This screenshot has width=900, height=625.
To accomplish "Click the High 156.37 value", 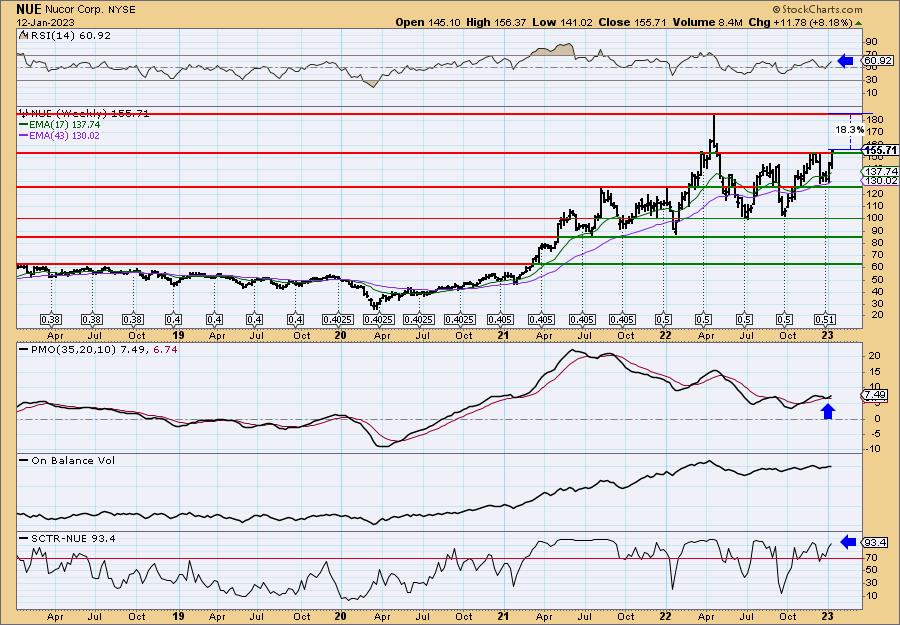I will (x=498, y=22).
